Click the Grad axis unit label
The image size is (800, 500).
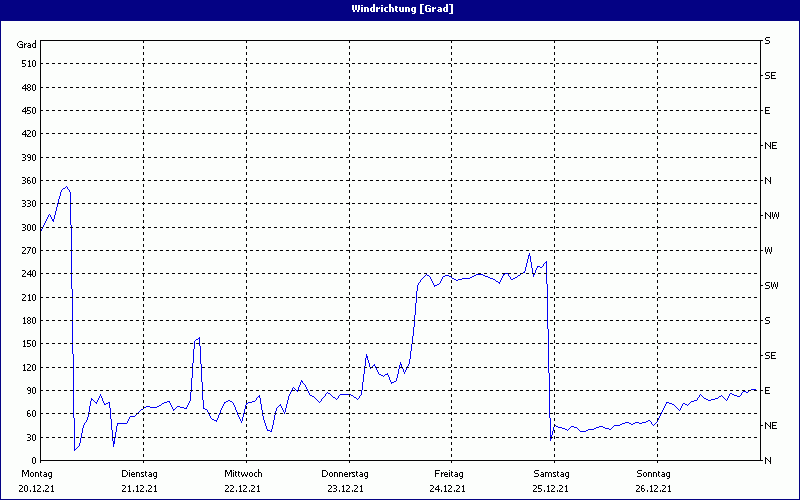point(27,45)
